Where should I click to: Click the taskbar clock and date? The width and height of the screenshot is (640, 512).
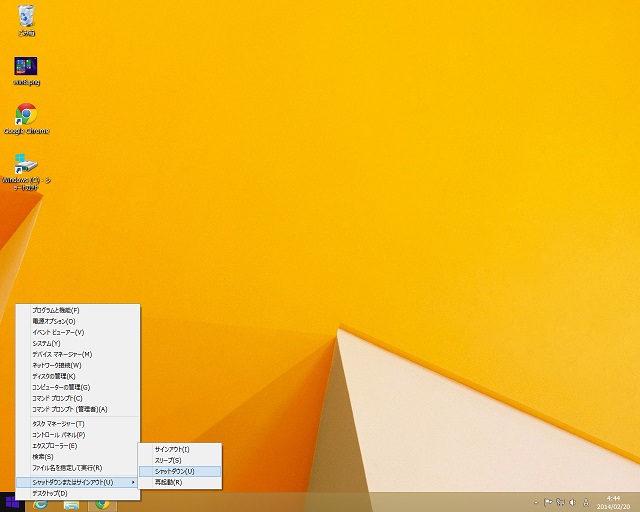(613, 502)
